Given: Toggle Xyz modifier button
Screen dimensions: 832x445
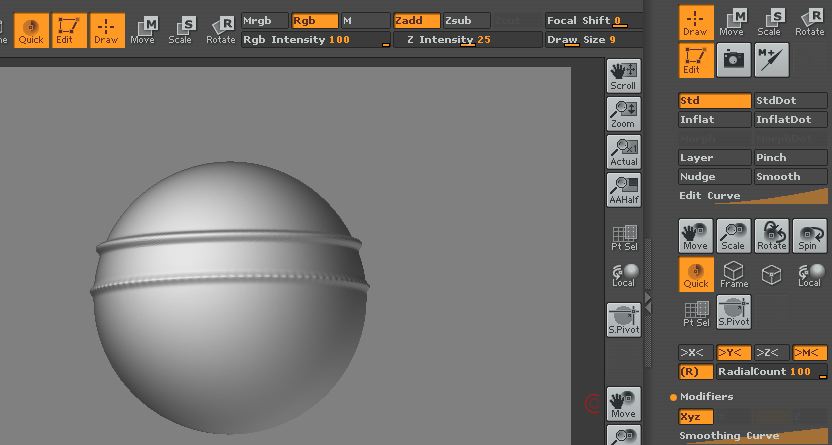Looking at the screenshot, I should tap(696, 417).
